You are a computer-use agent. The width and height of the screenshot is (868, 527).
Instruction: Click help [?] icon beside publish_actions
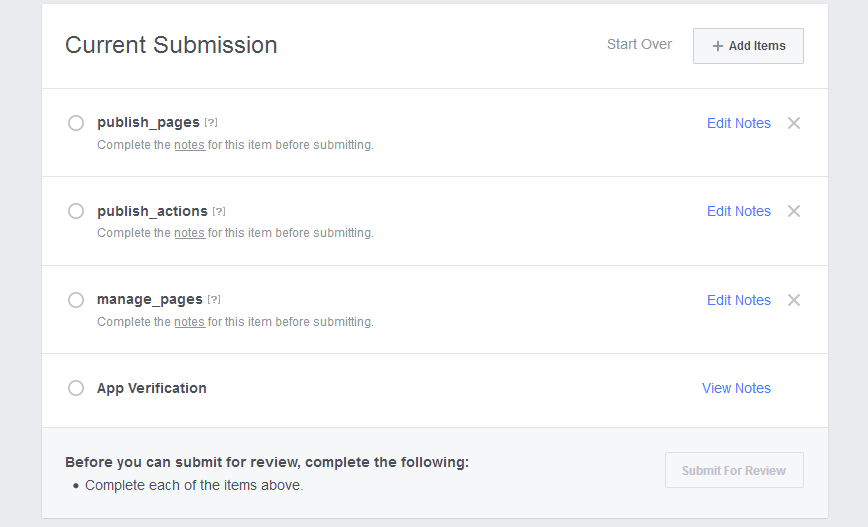coord(219,211)
